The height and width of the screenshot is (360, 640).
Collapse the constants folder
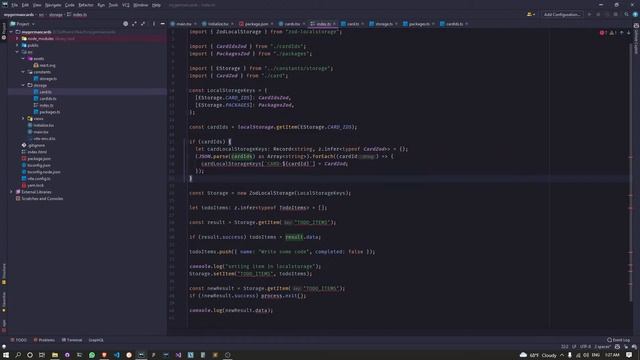(23, 72)
